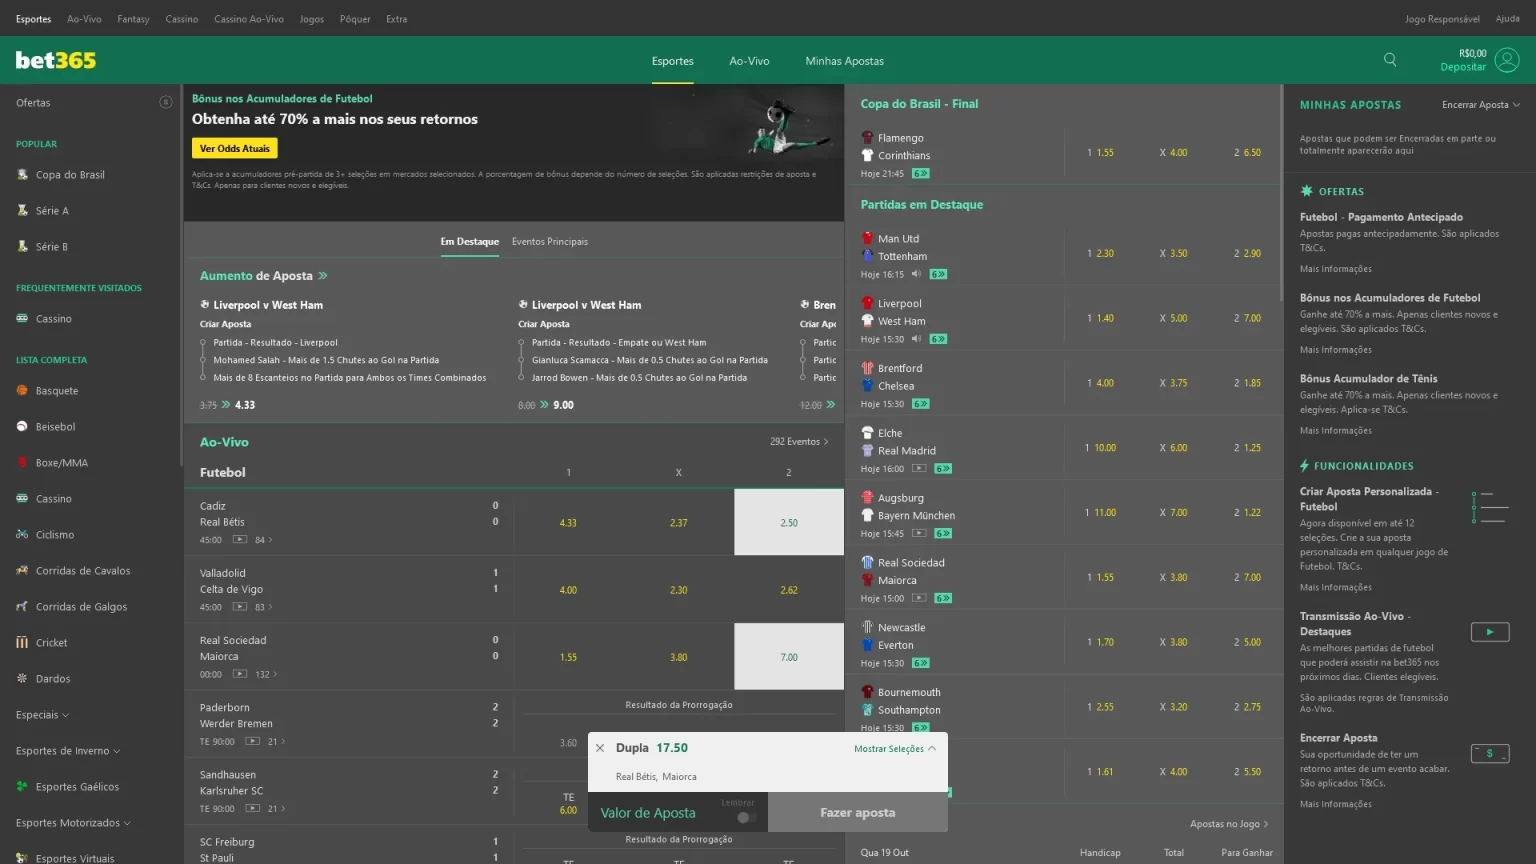Select odds 2.50 for Real Bétis
Screen dimensions: 1536x864
coord(789,522)
